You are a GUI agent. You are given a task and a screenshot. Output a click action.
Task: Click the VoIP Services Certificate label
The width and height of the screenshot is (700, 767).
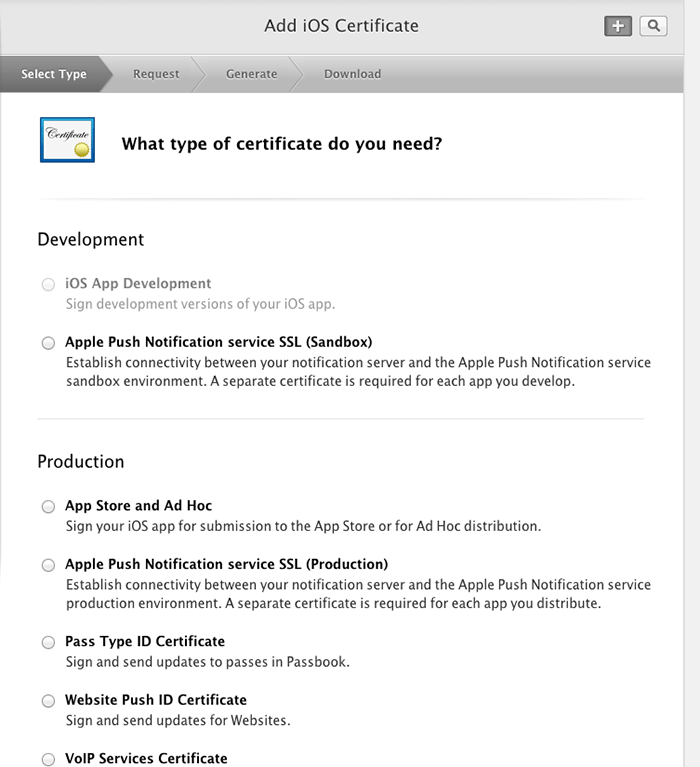tap(146, 758)
